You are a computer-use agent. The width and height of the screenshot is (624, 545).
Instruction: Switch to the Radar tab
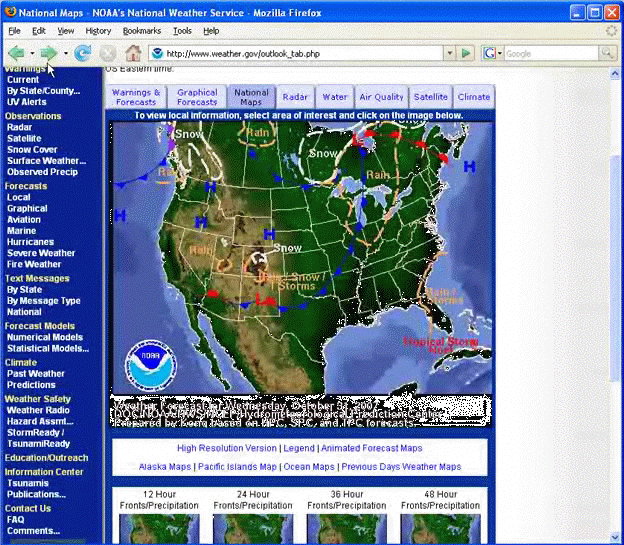[x=295, y=97]
